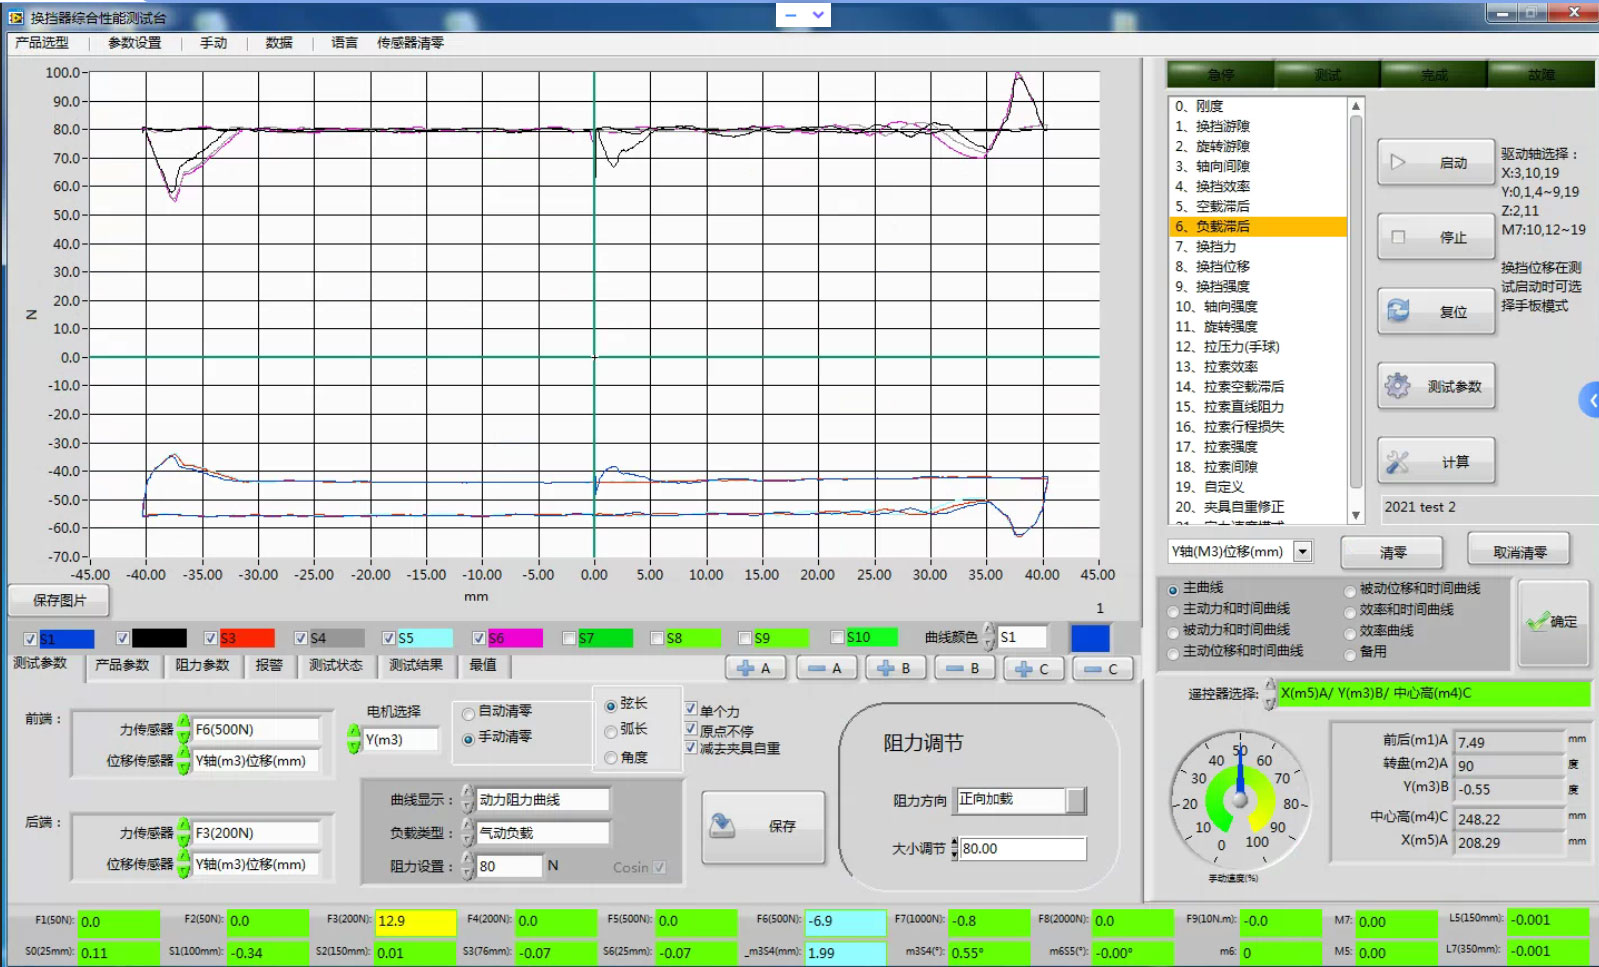Toggle the 单个力 checkbox
Viewport: 1599px width, 967px height.
691,708
